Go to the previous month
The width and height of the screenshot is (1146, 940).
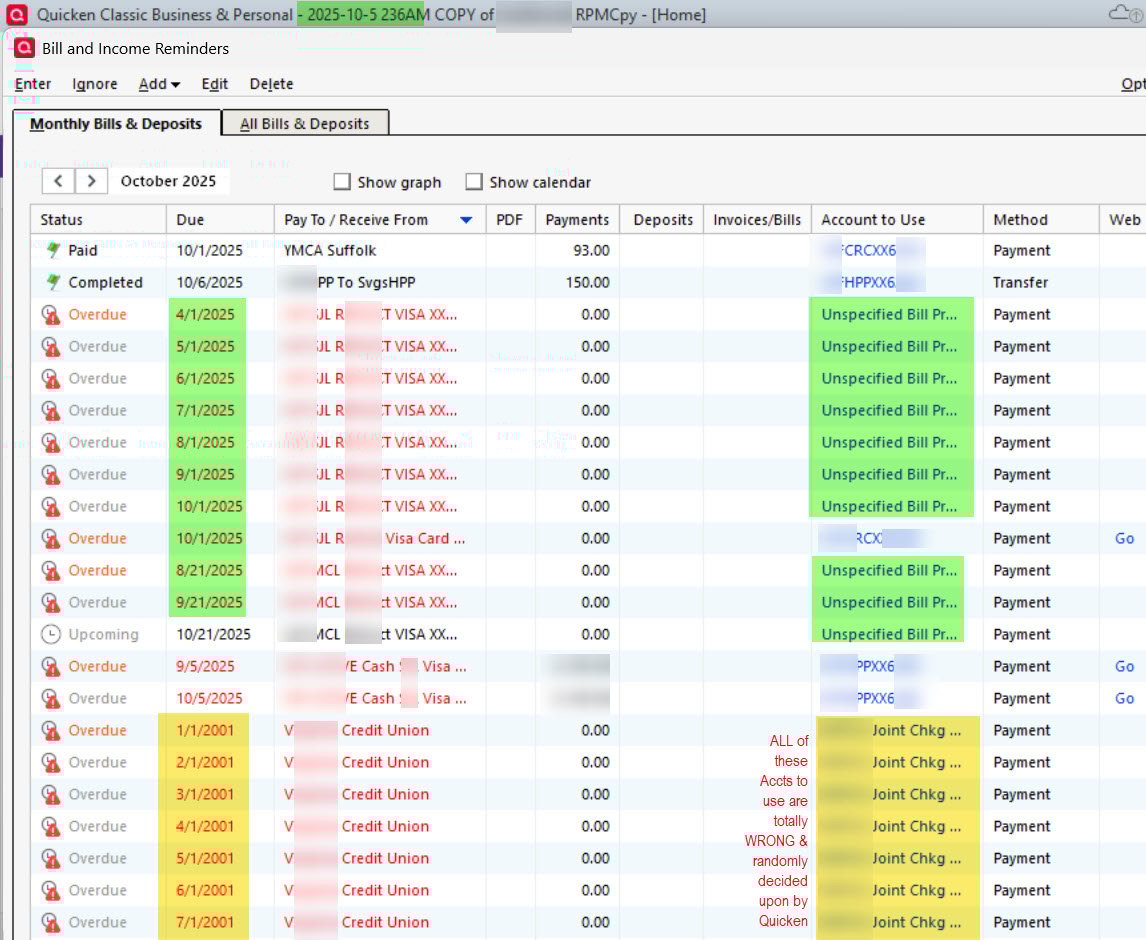[x=58, y=181]
